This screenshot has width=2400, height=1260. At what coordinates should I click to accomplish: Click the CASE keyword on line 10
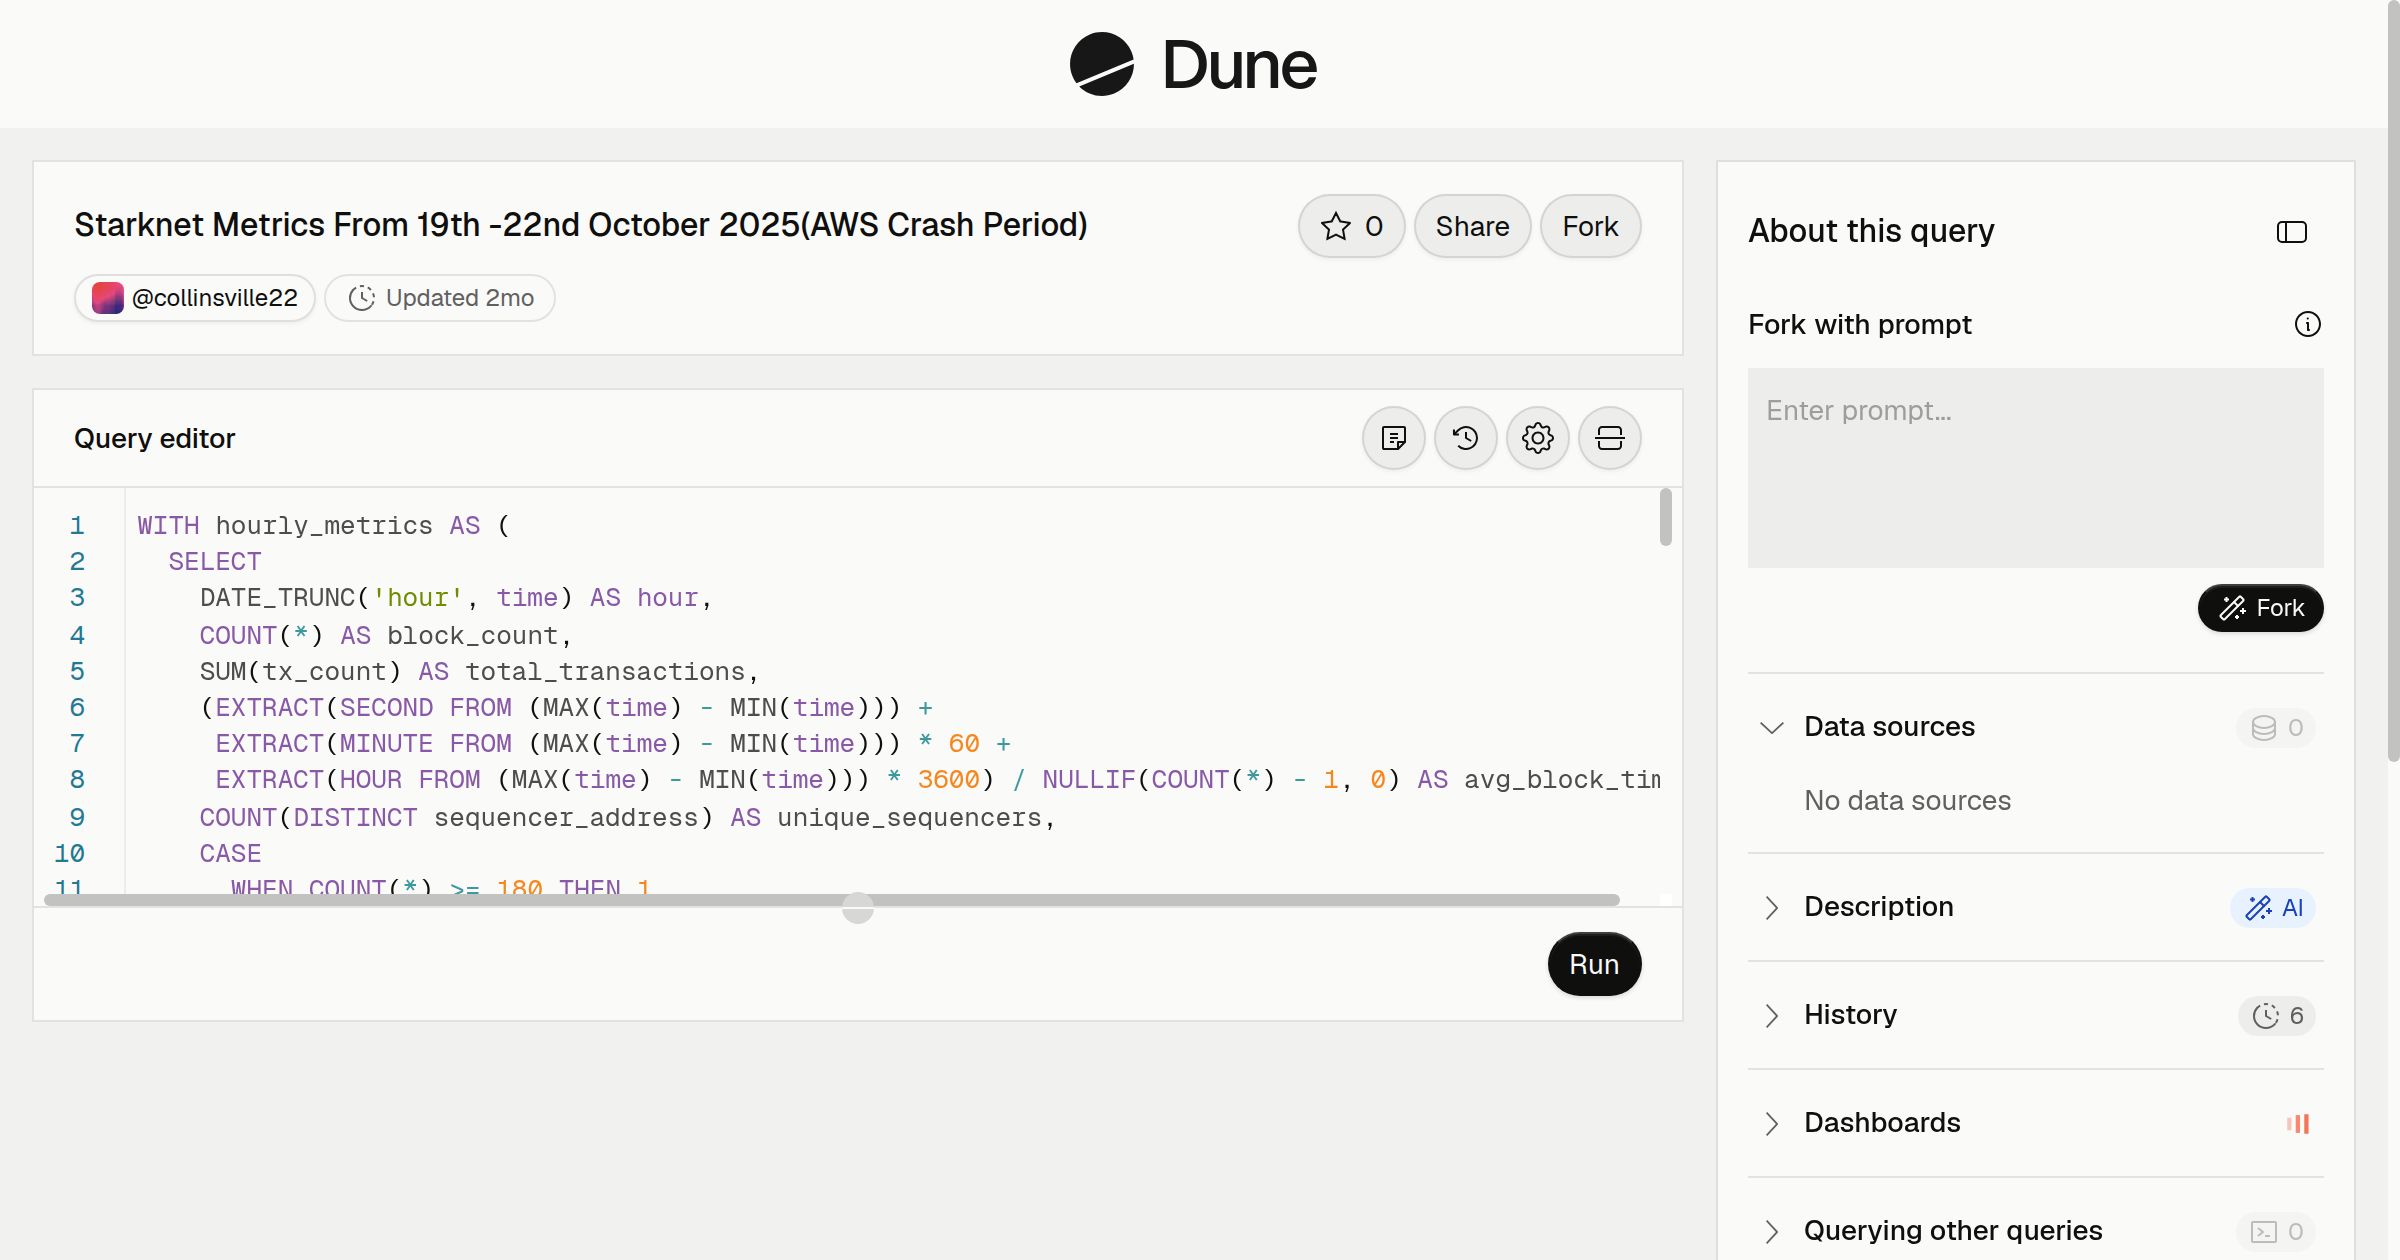coord(230,854)
